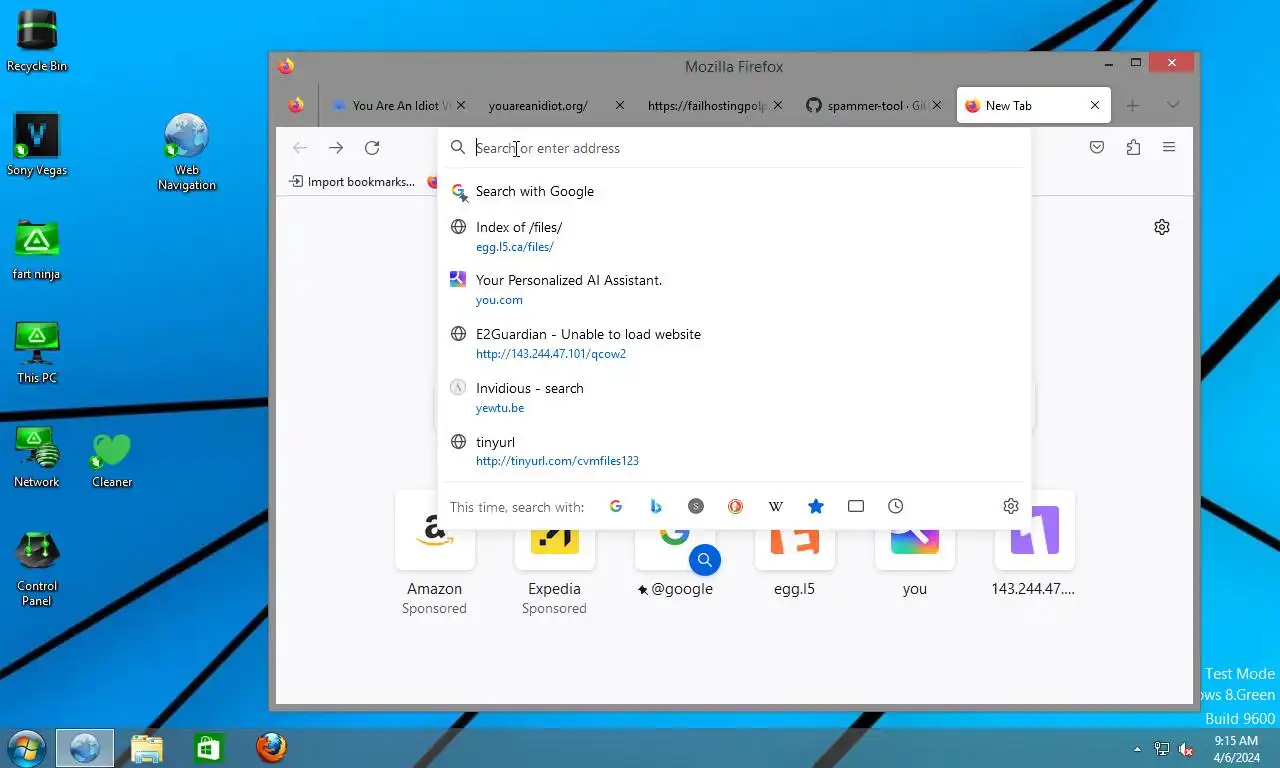Open the Extensions puzzle icon
1280x768 pixels.
(1133, 148)
